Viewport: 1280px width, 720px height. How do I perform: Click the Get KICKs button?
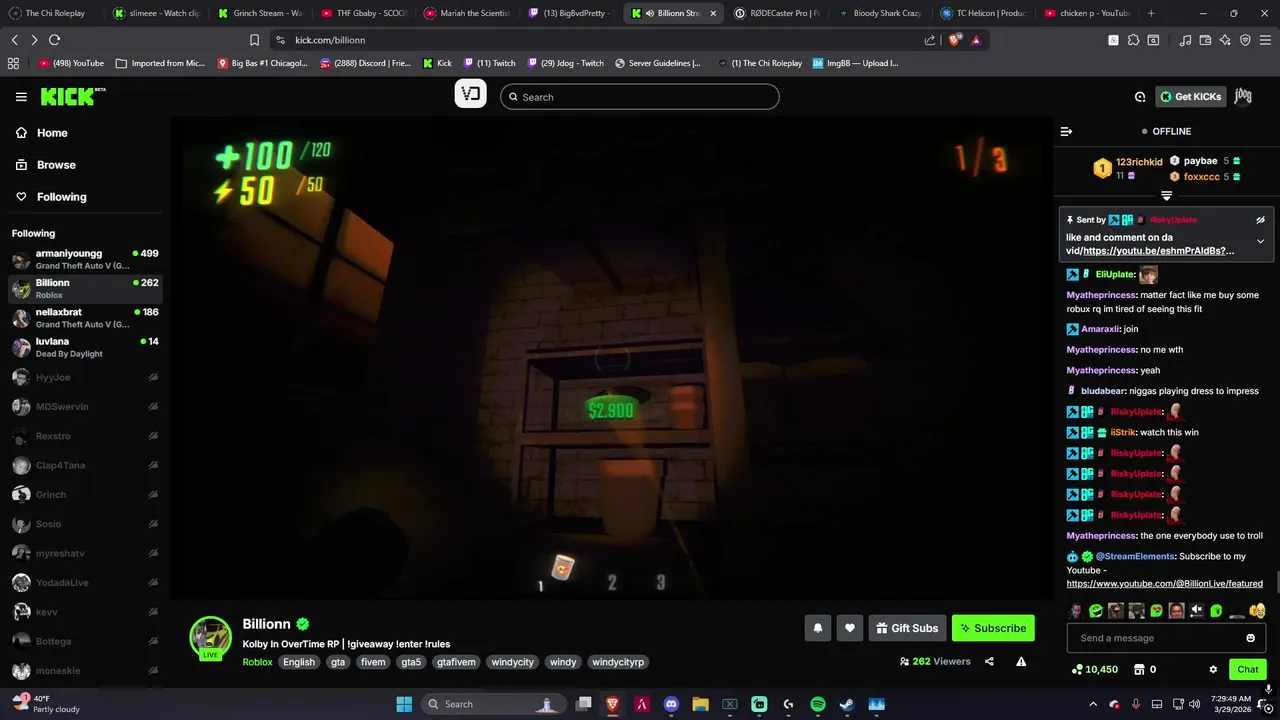coord(1190,97)
